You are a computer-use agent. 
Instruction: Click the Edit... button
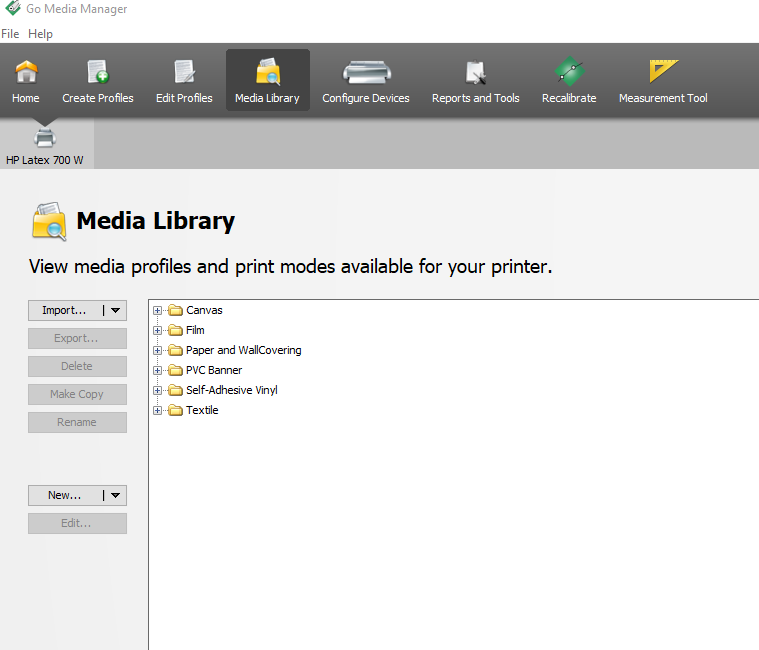(x=77, y=523)
